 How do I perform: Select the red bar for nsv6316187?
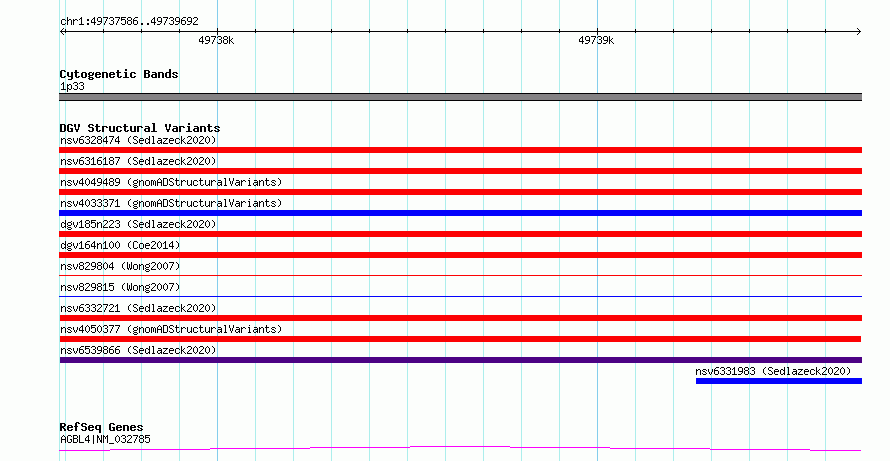point(460,171)
